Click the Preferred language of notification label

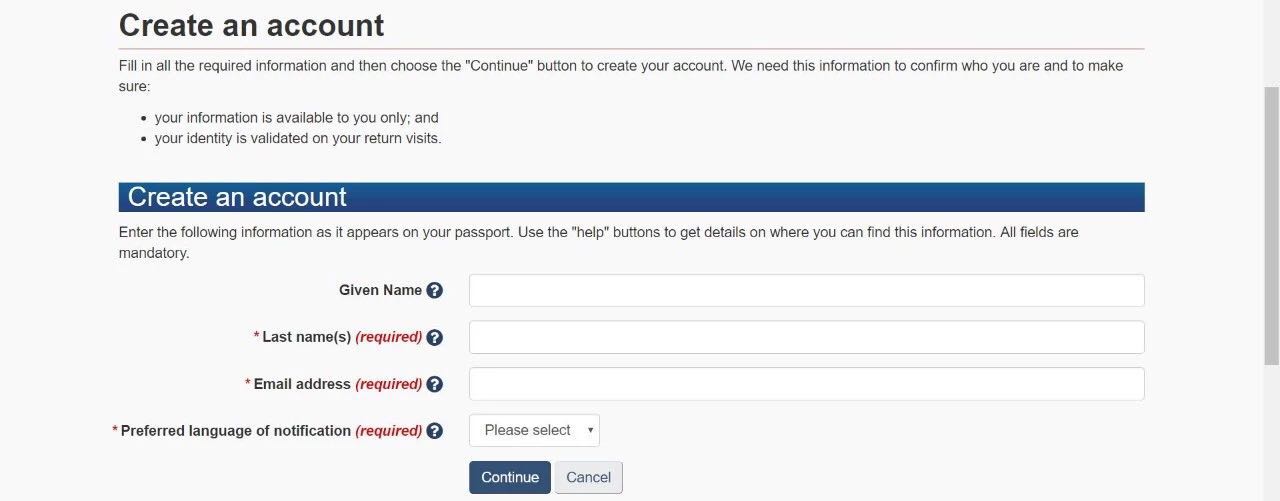[235, 431]
